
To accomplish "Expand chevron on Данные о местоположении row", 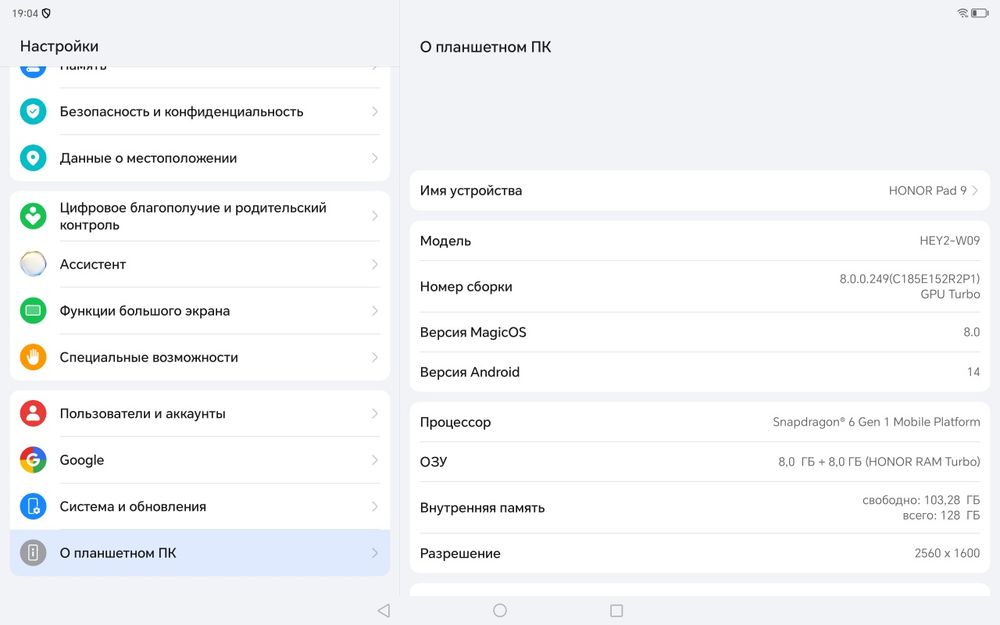I will coord(375,158).
